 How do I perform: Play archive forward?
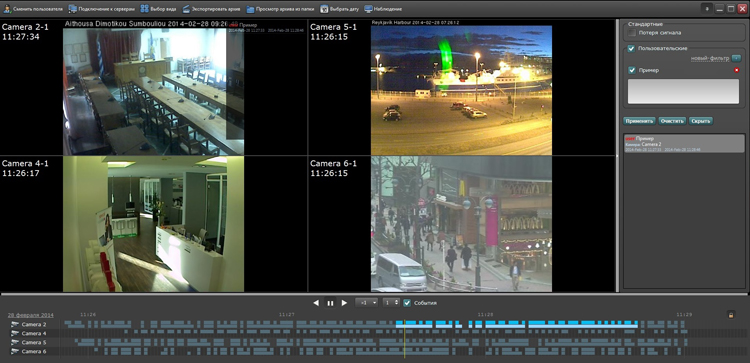(344, 303)
